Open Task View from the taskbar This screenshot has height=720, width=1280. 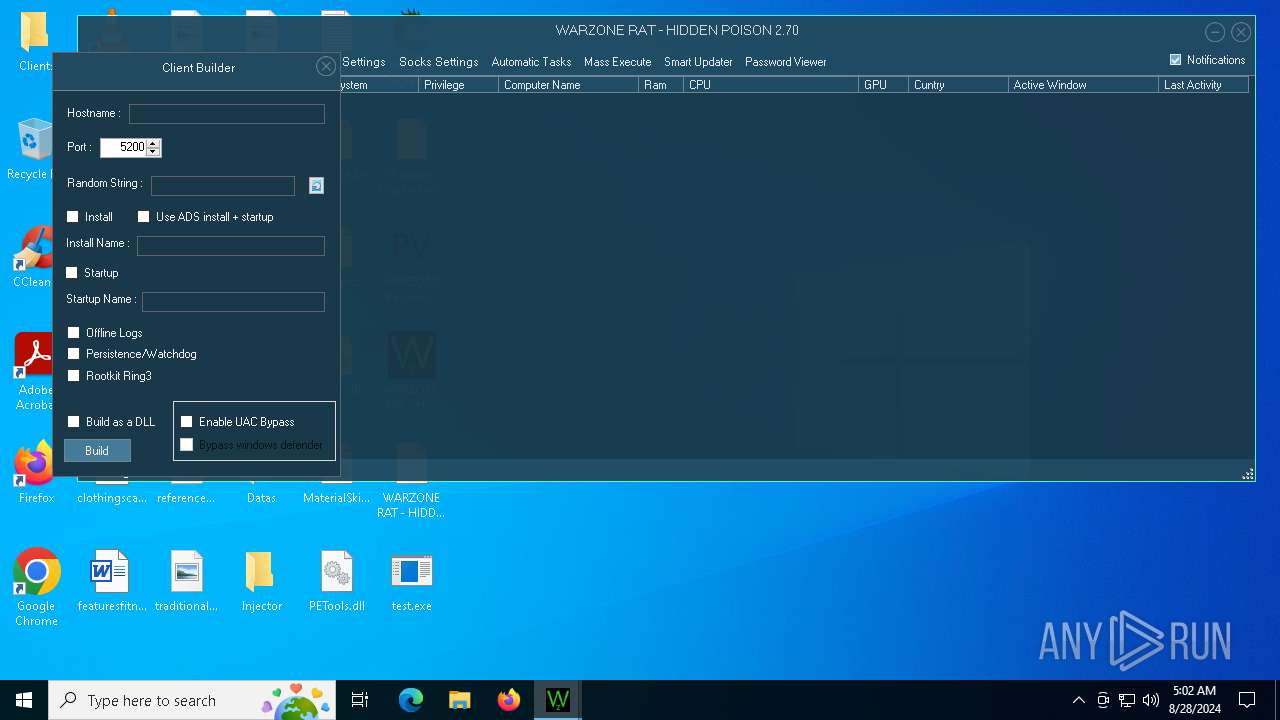[x=360, y=700]
